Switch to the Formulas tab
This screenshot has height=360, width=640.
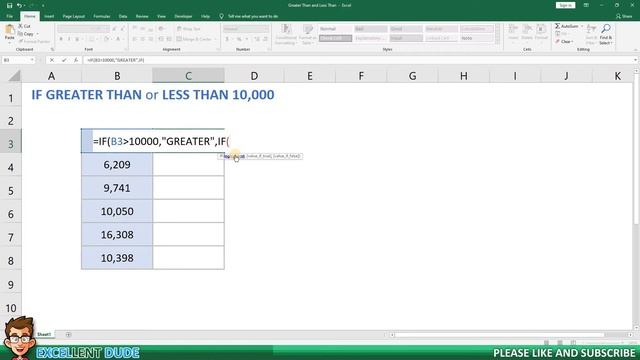pyautogui.click(x=102, y=16)
